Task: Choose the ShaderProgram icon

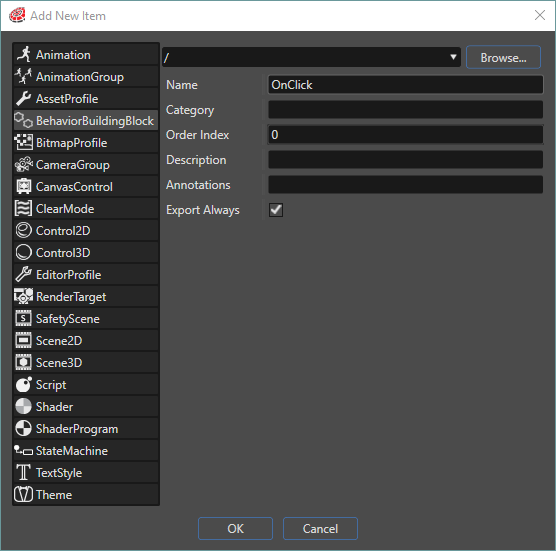Action: [x=23, y=429]
